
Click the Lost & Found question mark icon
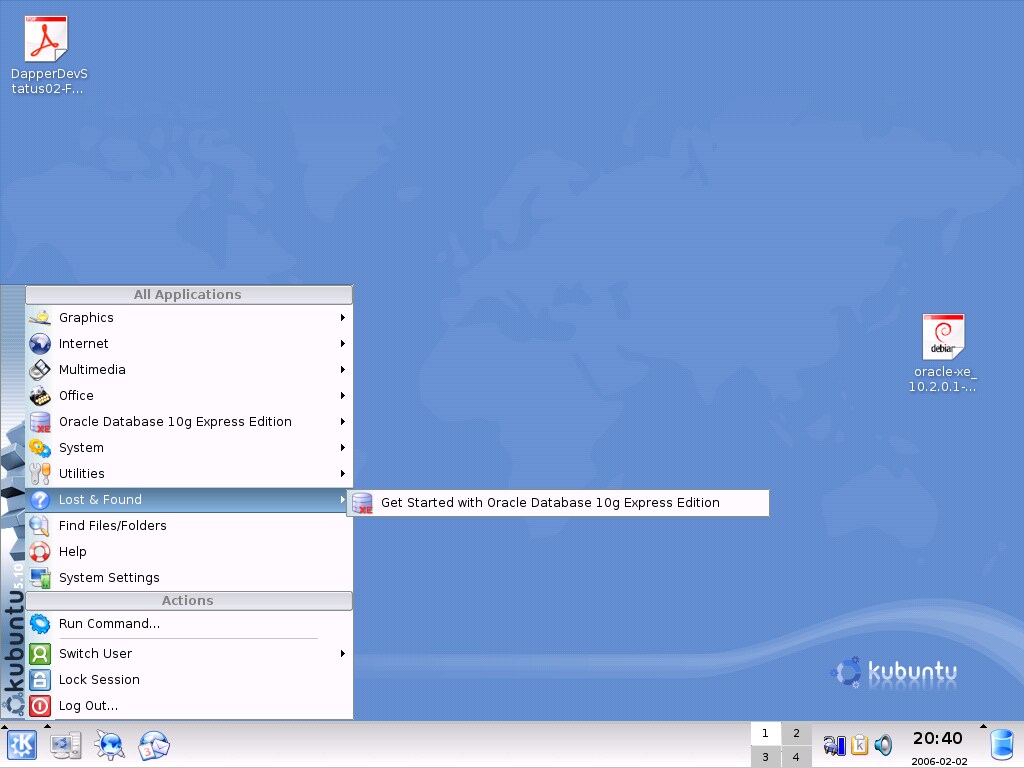pyautogui.click(x=40, y=500)
